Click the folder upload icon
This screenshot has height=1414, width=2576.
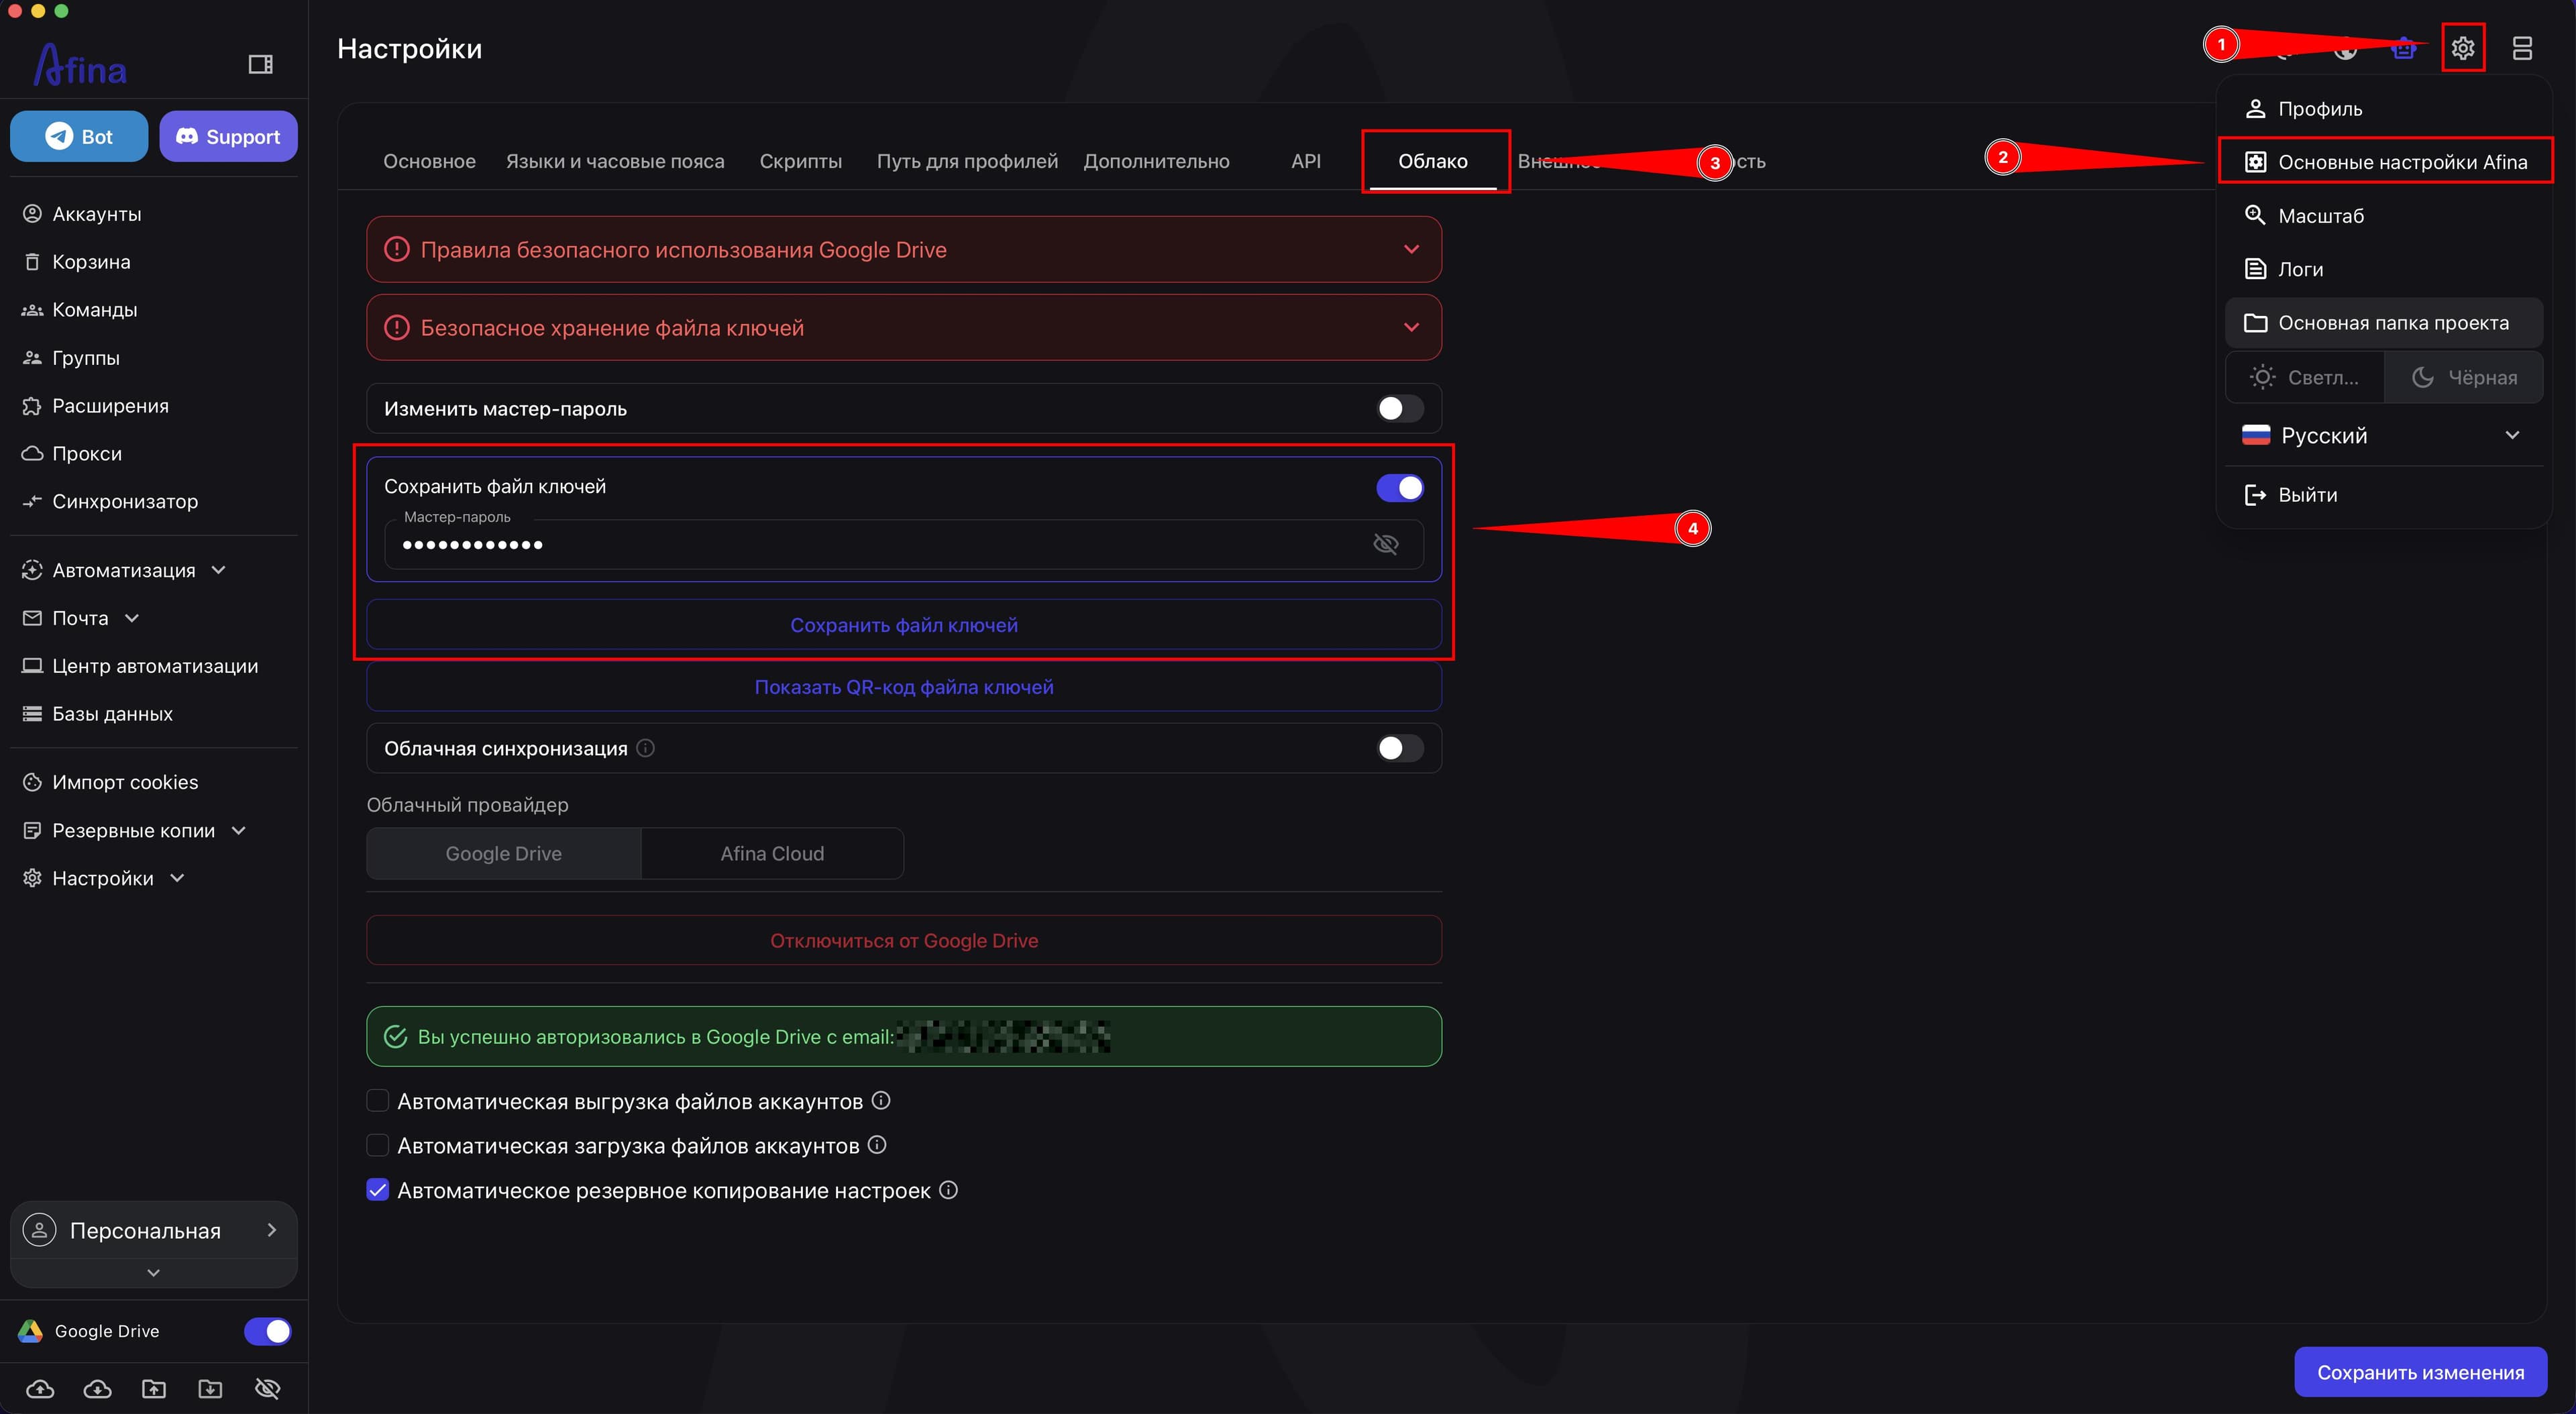click(154, 1388)
